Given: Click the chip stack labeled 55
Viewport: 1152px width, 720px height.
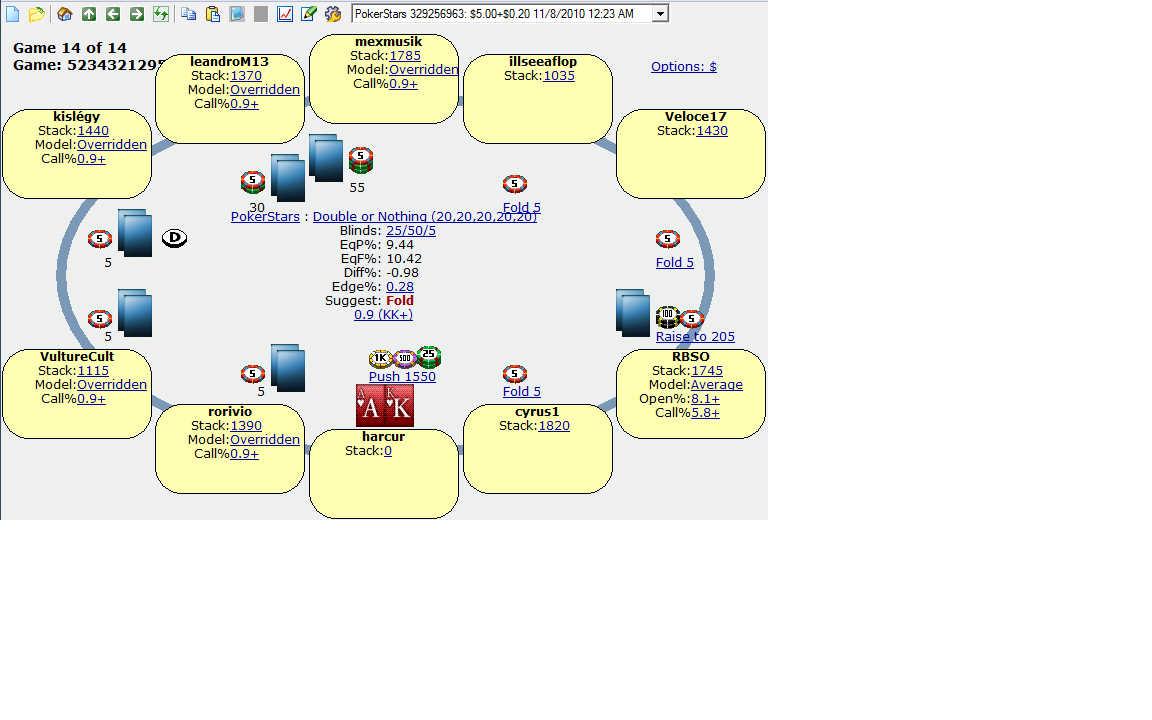Looking at the screenshot, I should (360, 160).
